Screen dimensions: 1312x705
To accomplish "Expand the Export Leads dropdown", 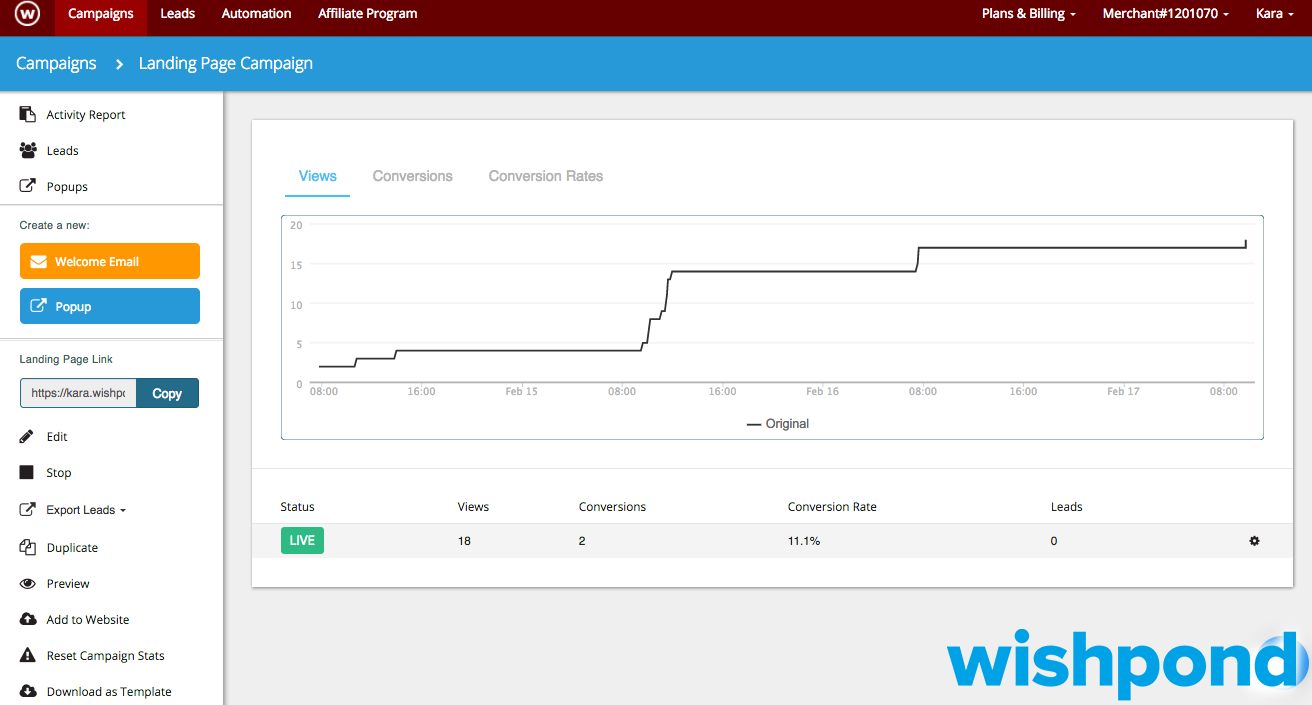I will click(x=86, y=510).
